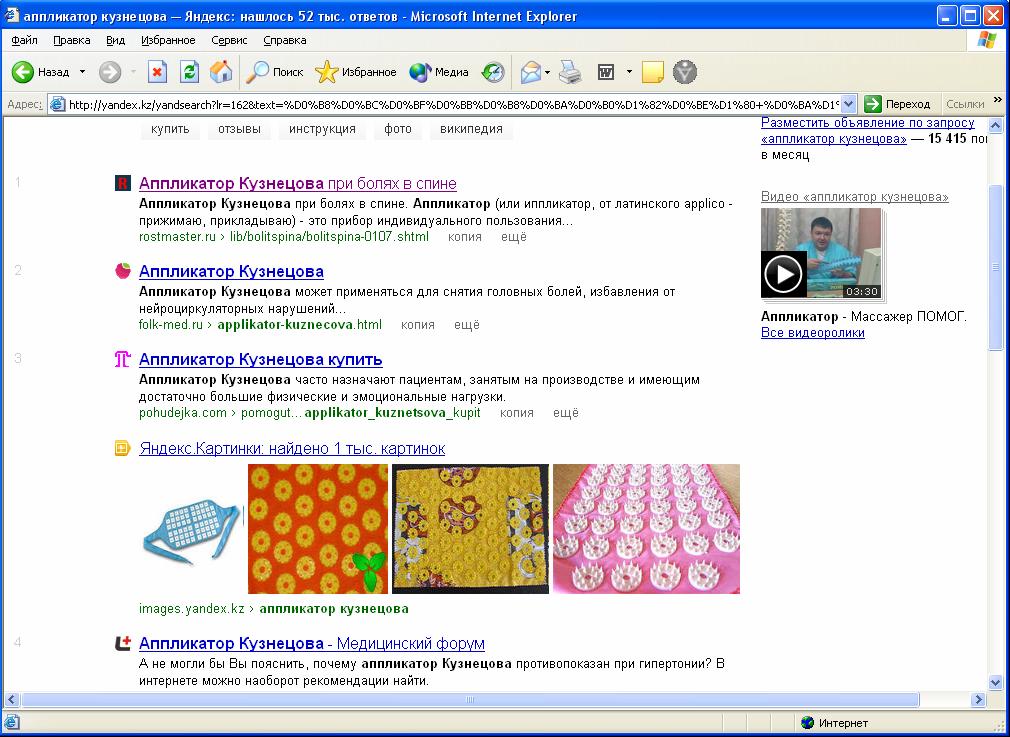This screenshot has height=737, width=1010.
Task: Open the Назад history dropdown arrow
Action: [x=82, y=72]
